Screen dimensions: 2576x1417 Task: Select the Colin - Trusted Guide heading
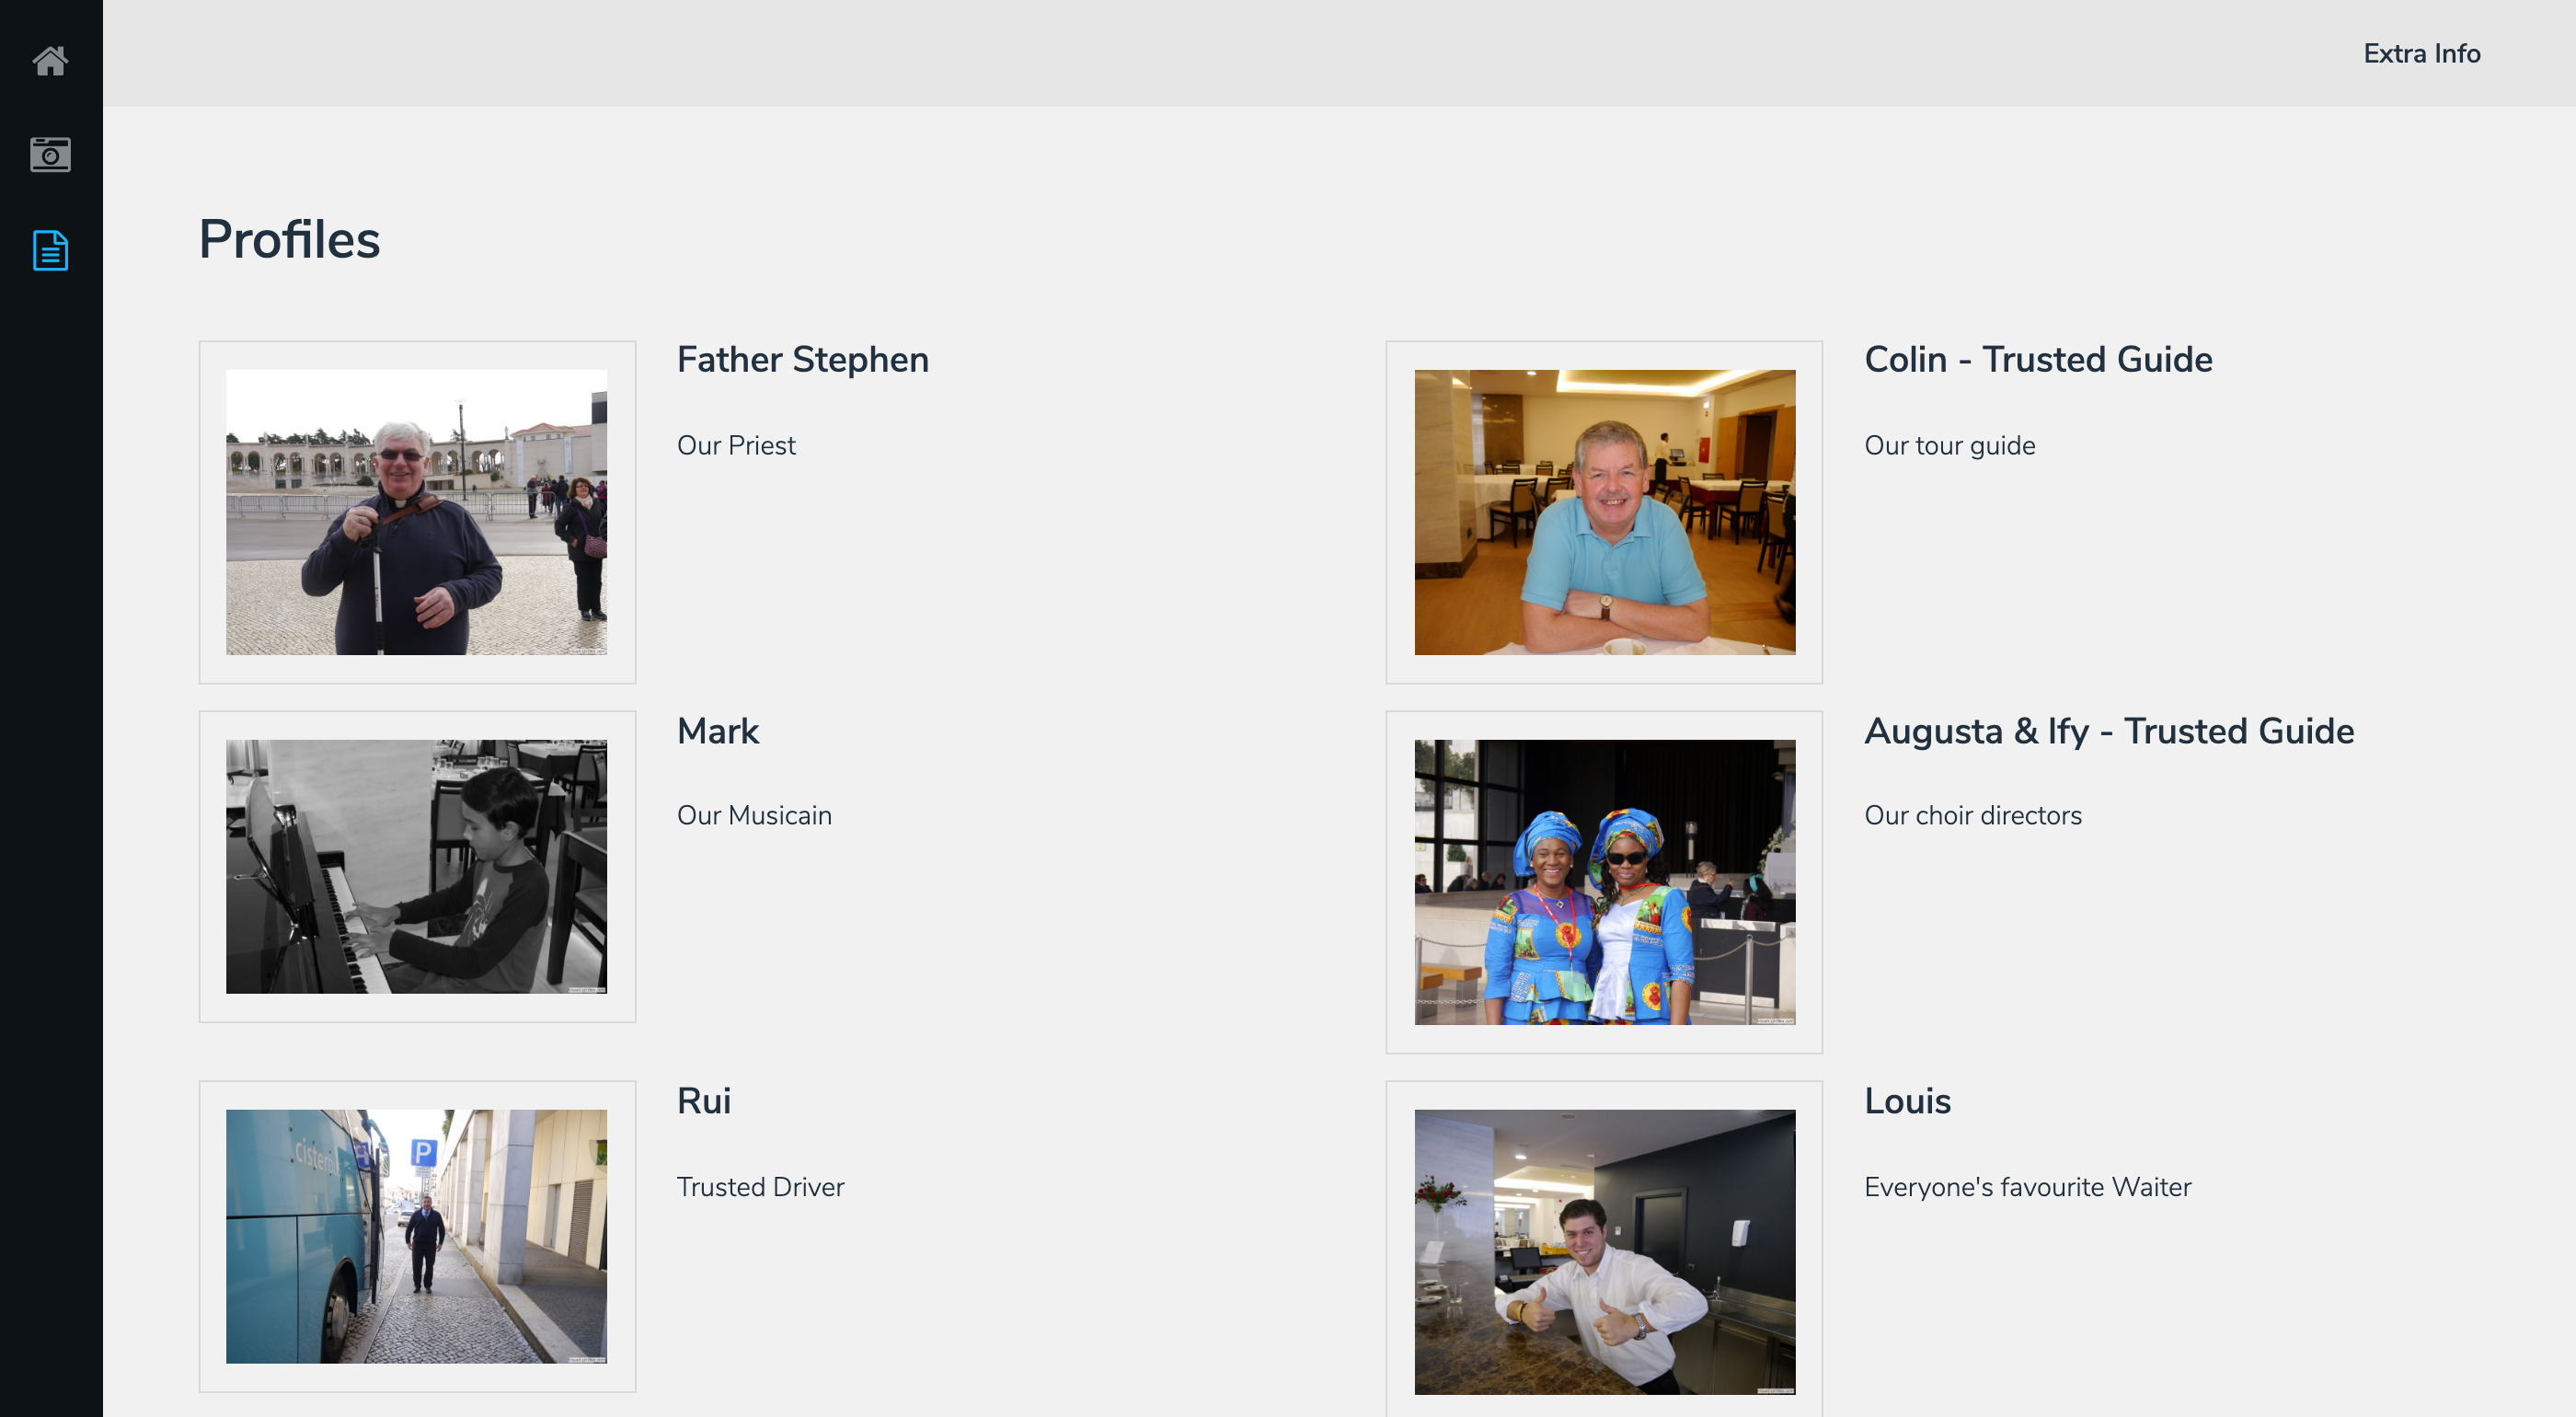coord(2038,360)
